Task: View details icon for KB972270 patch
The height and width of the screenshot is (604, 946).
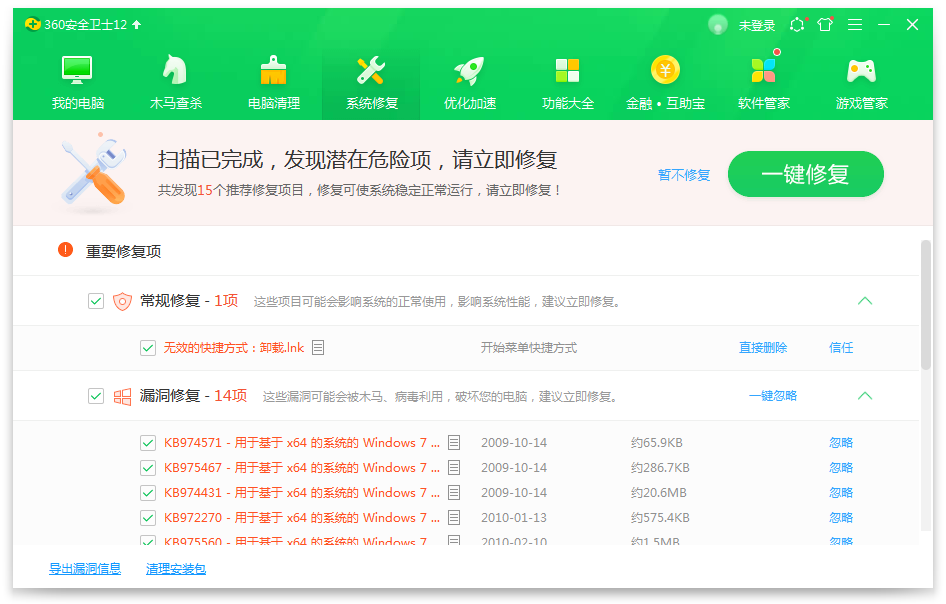Action: [x=454, y=518]
